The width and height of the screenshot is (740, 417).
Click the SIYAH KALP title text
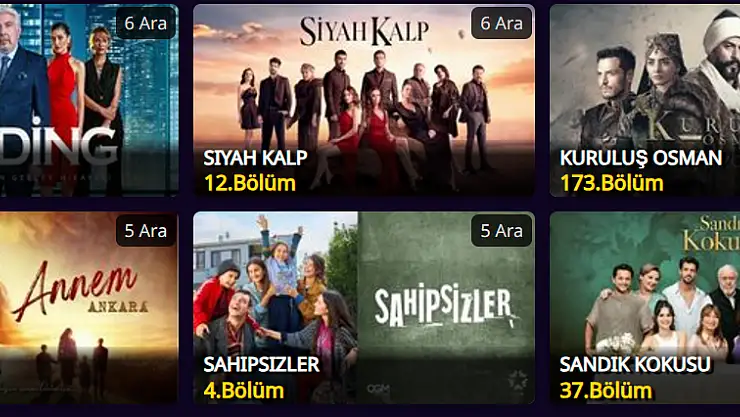point(255,158)
